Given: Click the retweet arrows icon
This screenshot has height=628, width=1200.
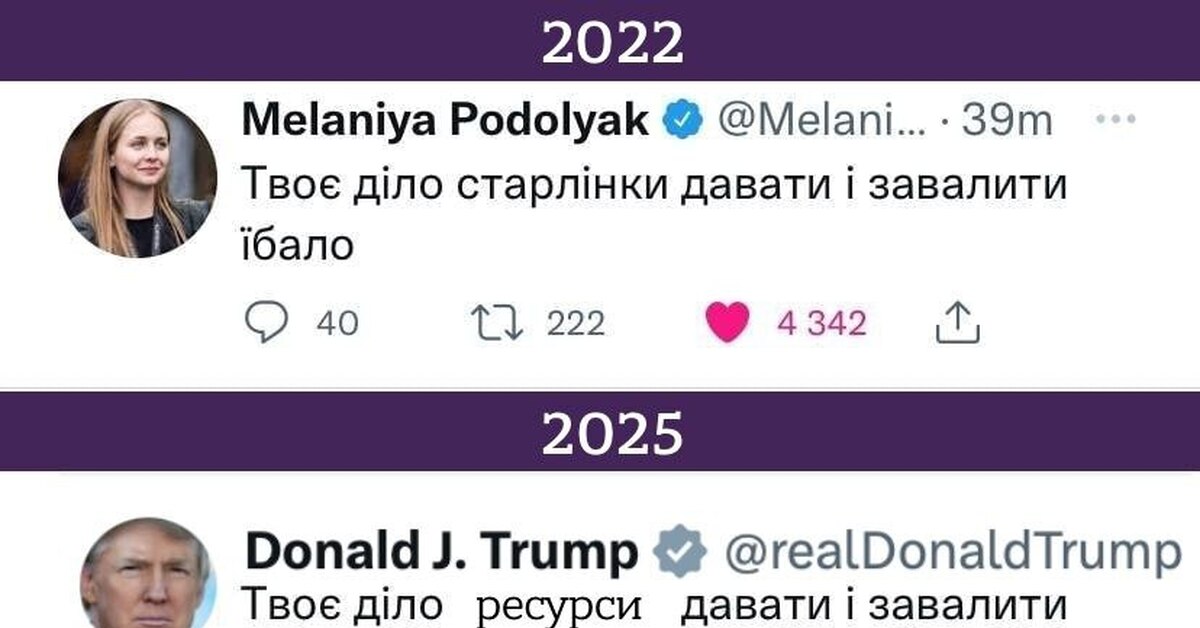Looking at the screenshot, I should (497, 322).
